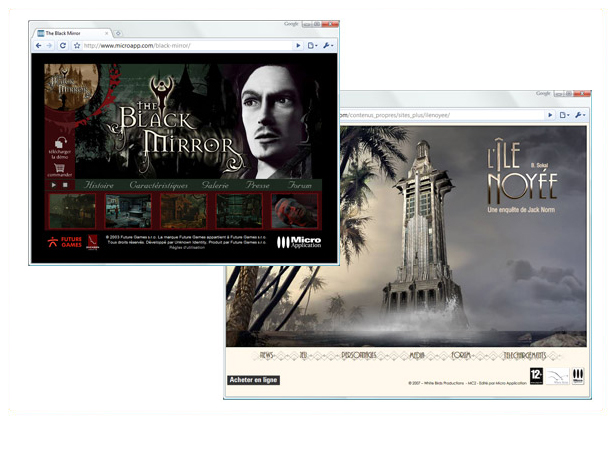The image size is (612, 450).
Task: Open the Règles d'utilisation link
Action: (x=187, y=247)
